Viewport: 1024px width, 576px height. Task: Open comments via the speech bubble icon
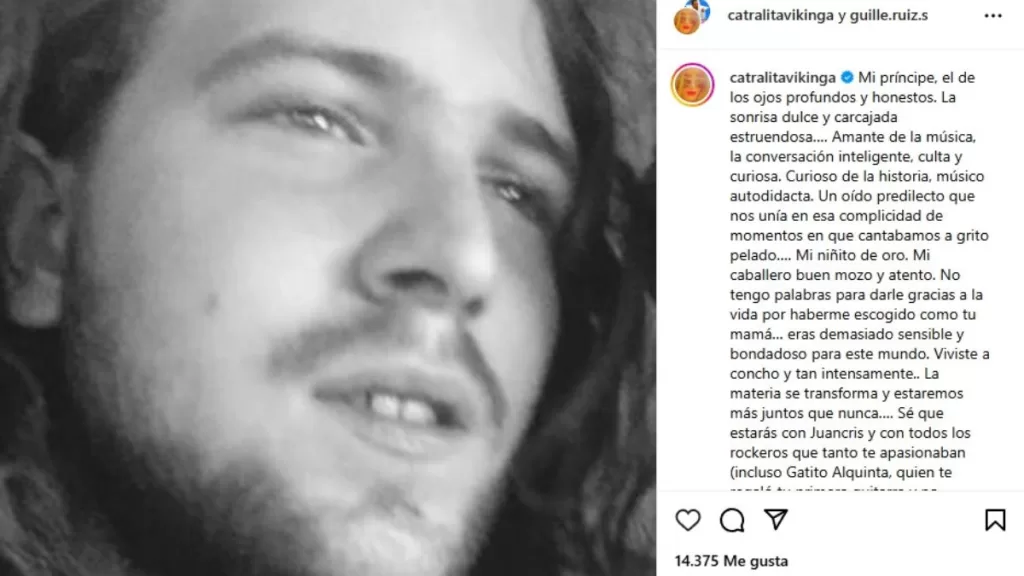(731, 520)
